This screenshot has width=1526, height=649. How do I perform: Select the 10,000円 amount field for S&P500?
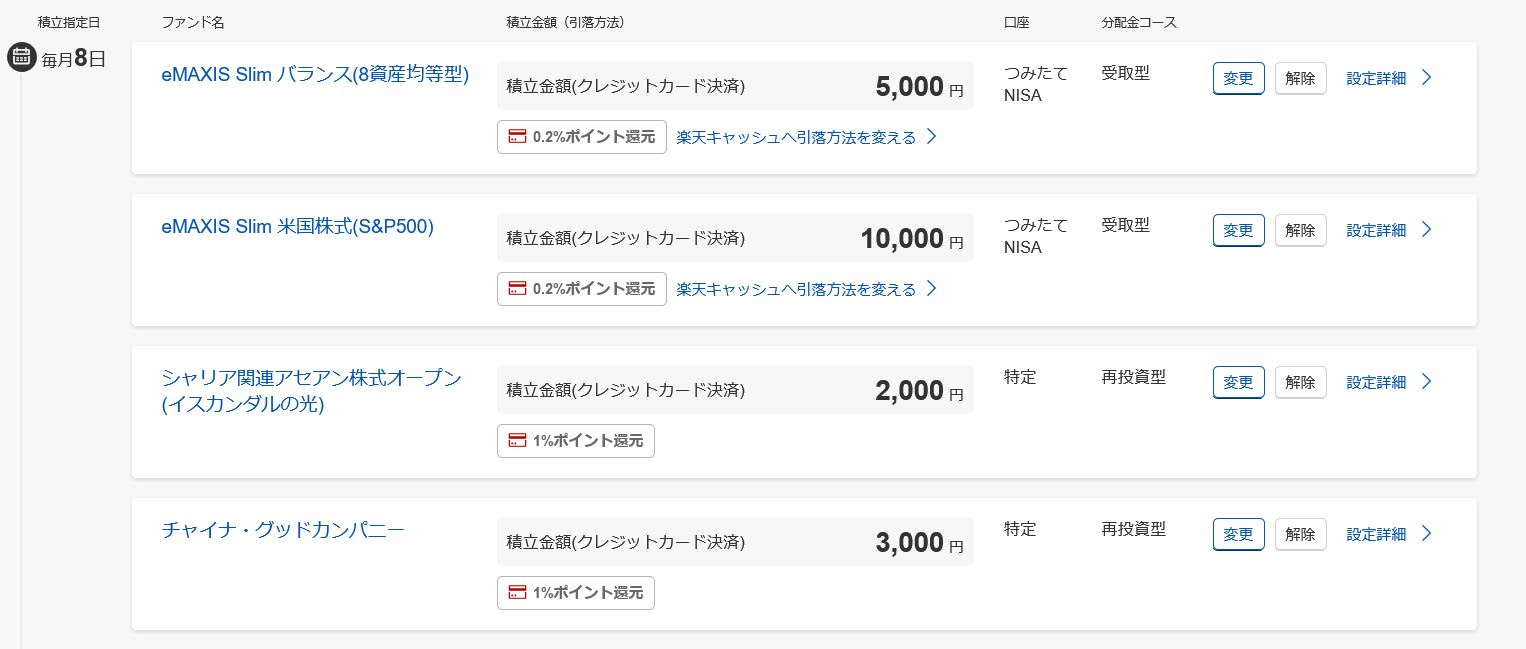[x=736, y=238]
